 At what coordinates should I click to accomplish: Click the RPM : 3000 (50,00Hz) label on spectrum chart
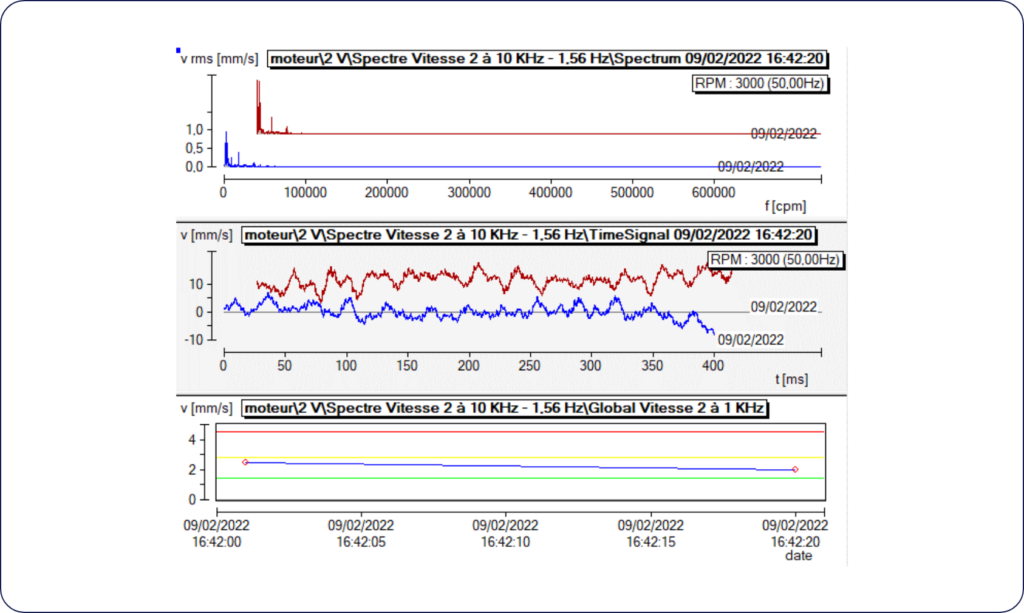point(761,84)
